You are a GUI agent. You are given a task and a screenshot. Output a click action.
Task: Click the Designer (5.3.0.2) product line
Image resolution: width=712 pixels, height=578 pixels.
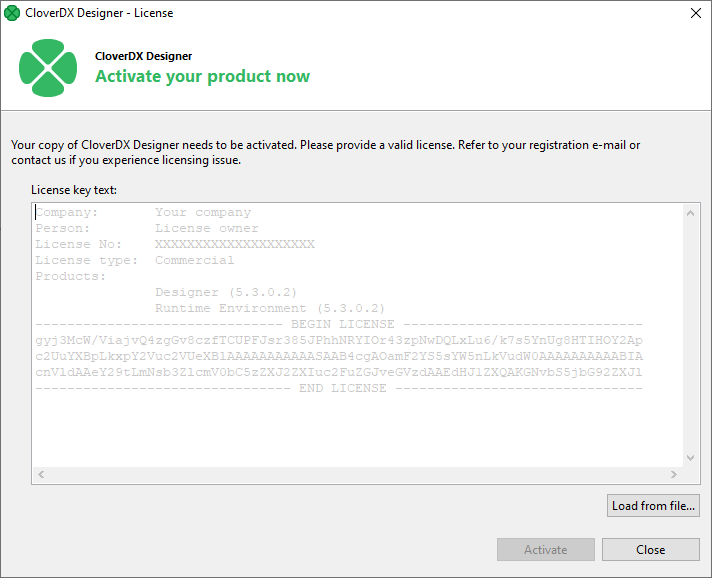[x=226, y=292]
